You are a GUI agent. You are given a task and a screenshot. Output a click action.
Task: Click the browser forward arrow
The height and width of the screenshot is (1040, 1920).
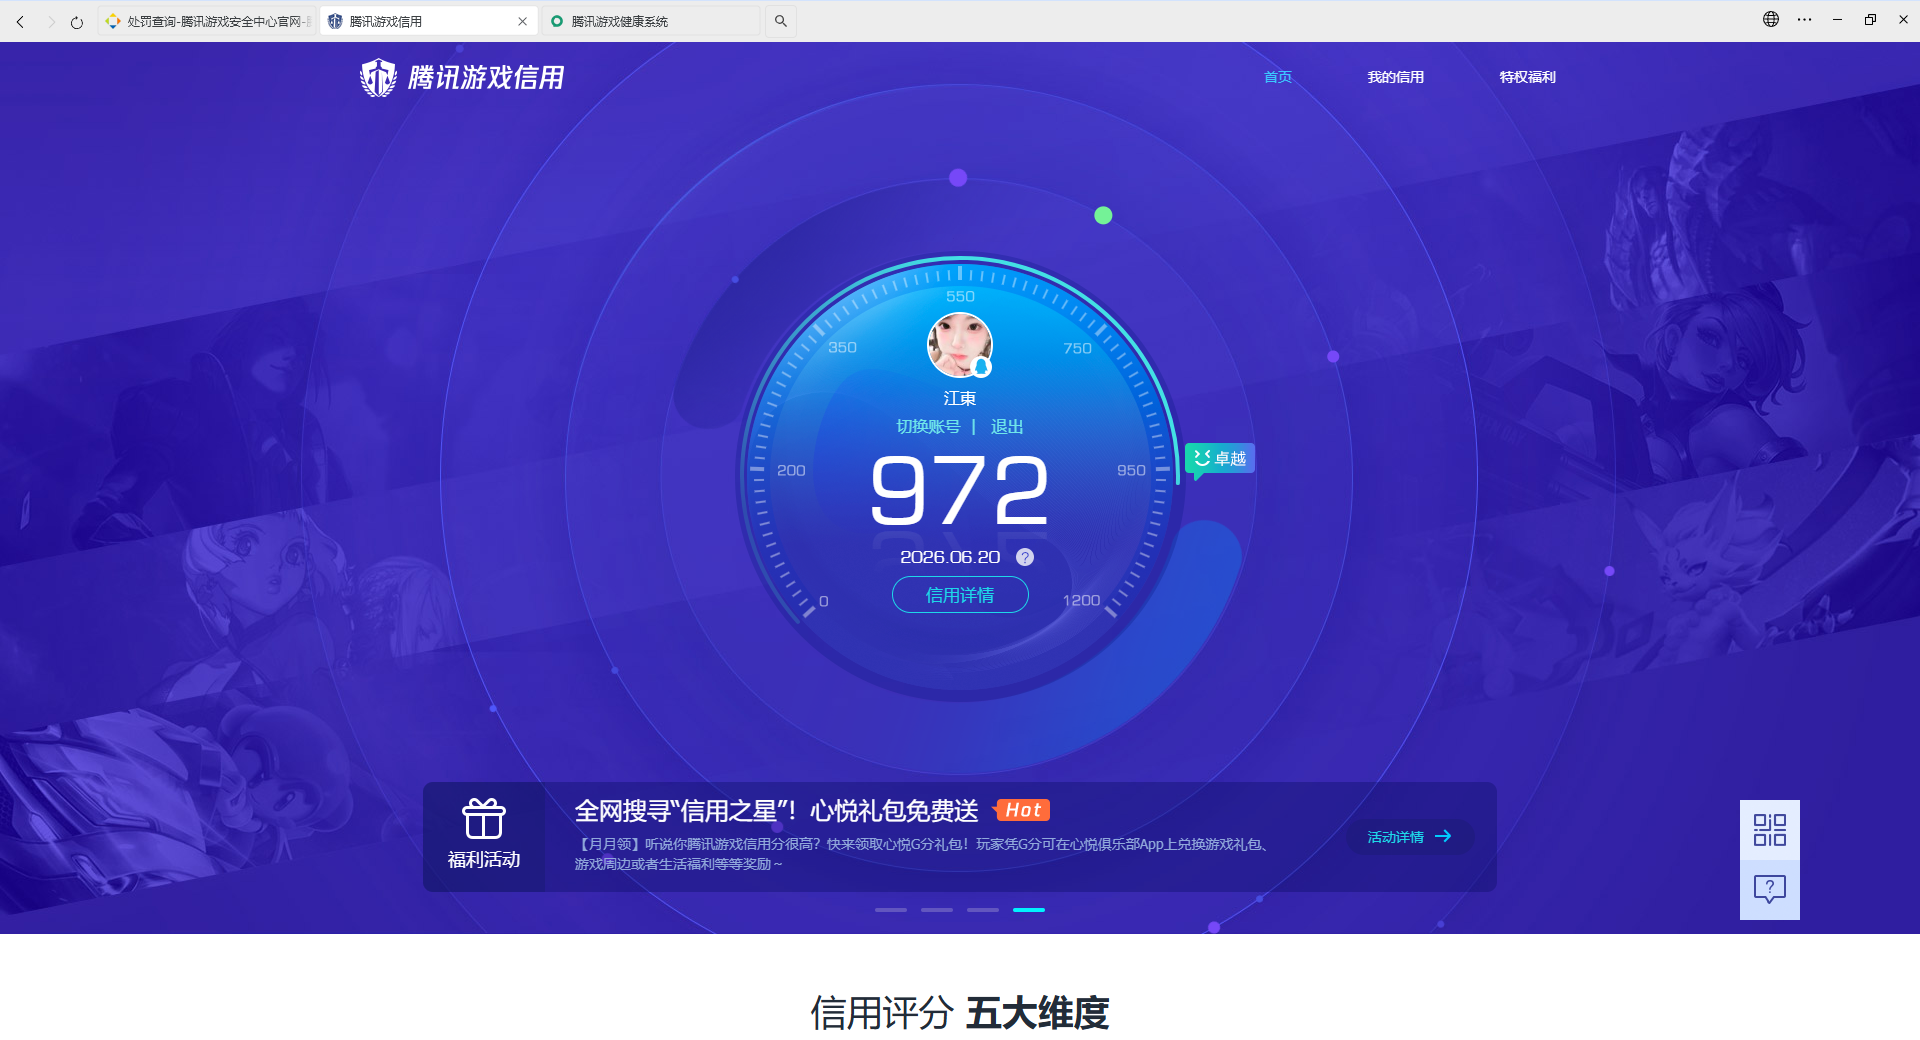50,21
